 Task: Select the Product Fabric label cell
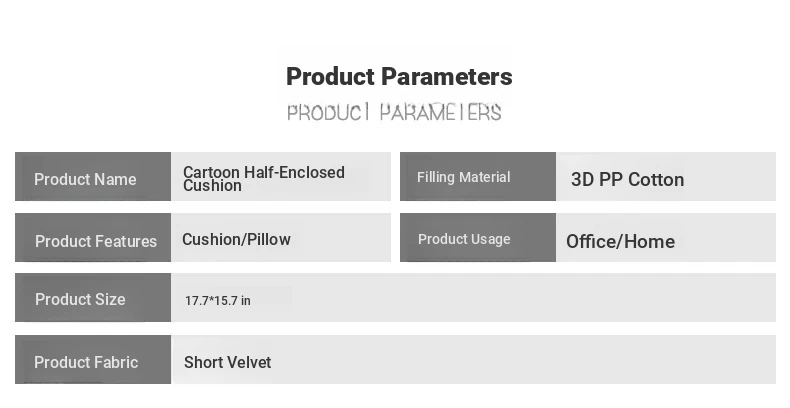point(93,359)
